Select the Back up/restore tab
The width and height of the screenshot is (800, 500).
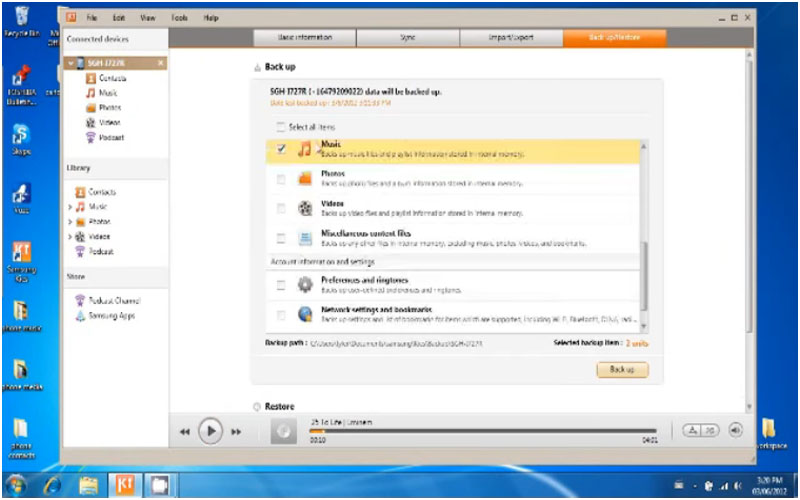coord(614,38)
